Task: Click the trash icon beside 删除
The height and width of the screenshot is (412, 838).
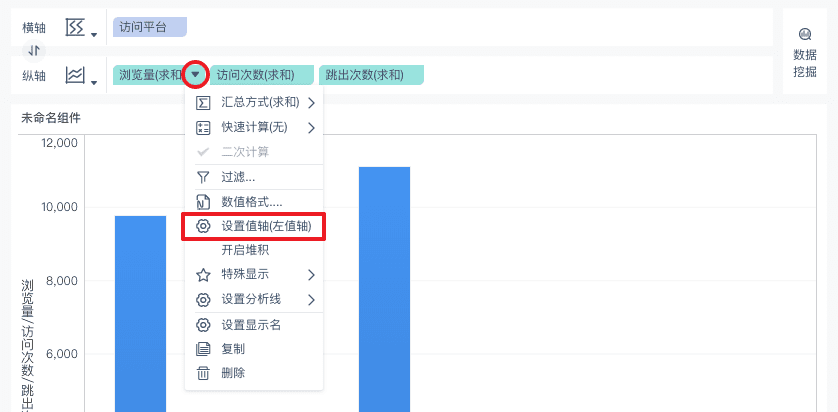Action: (x=203, y=373)
